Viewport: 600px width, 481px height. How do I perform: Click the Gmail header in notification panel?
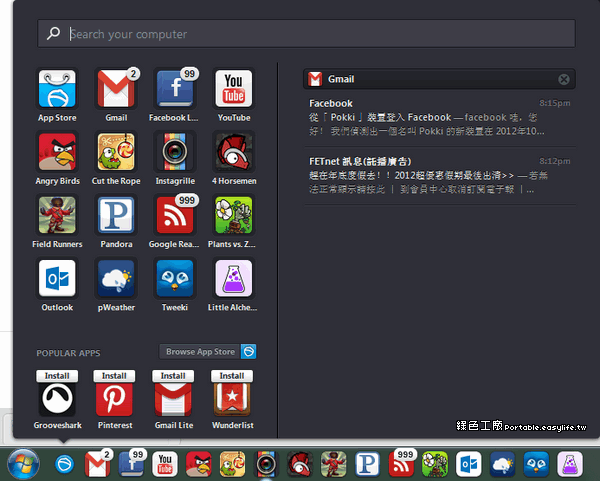coord(439,79)
